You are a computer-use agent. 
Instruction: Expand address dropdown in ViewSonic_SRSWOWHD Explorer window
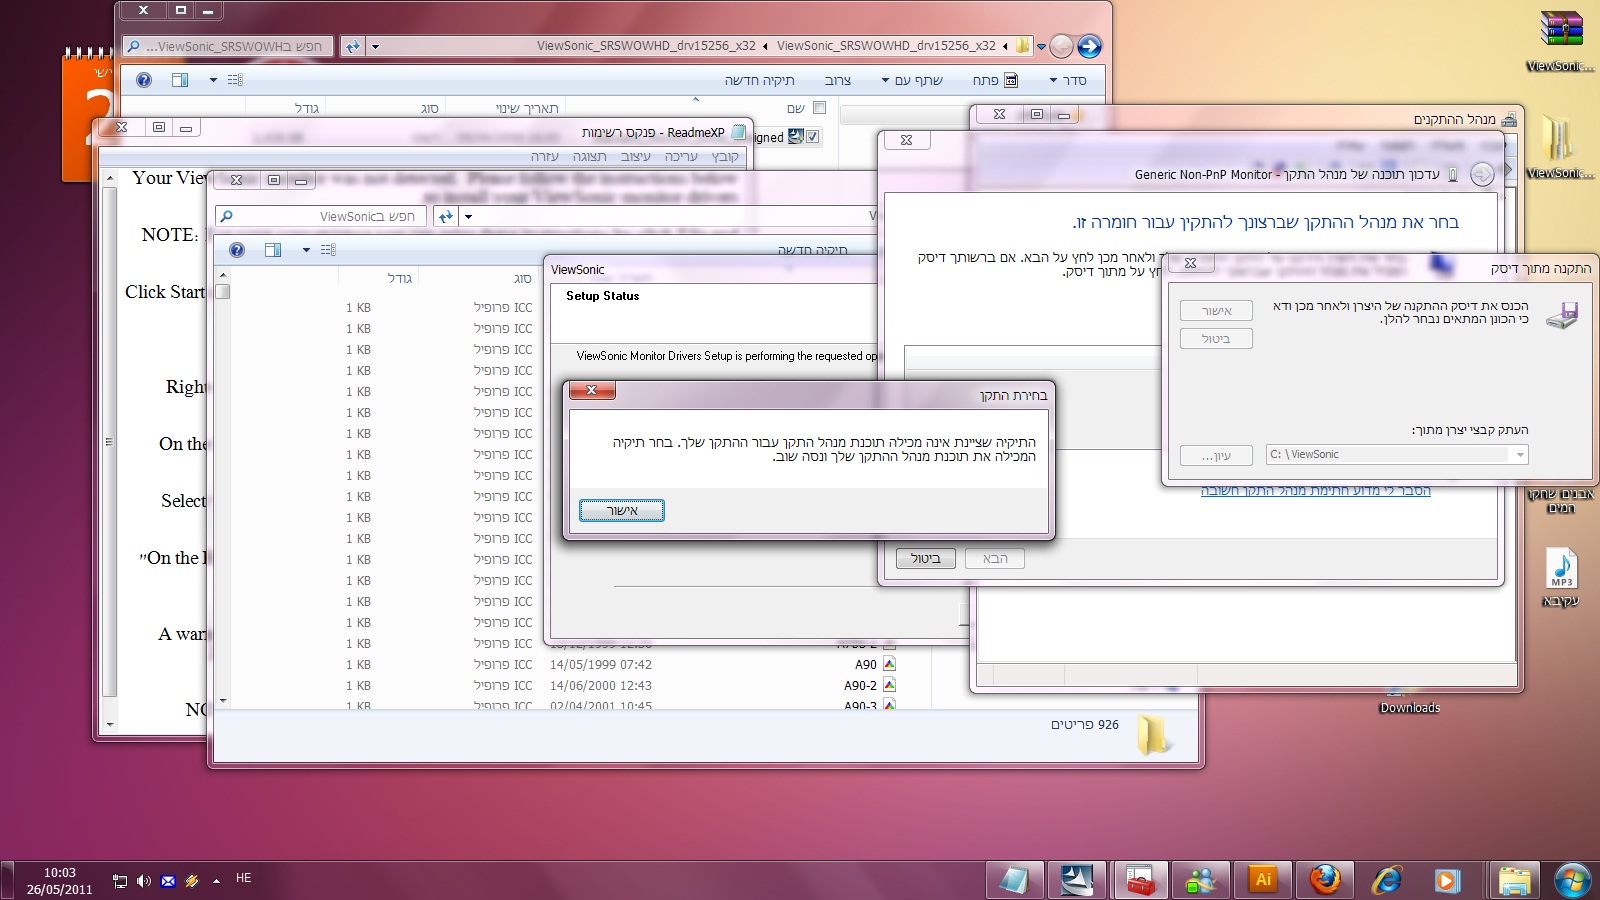[x=375, y=46]
